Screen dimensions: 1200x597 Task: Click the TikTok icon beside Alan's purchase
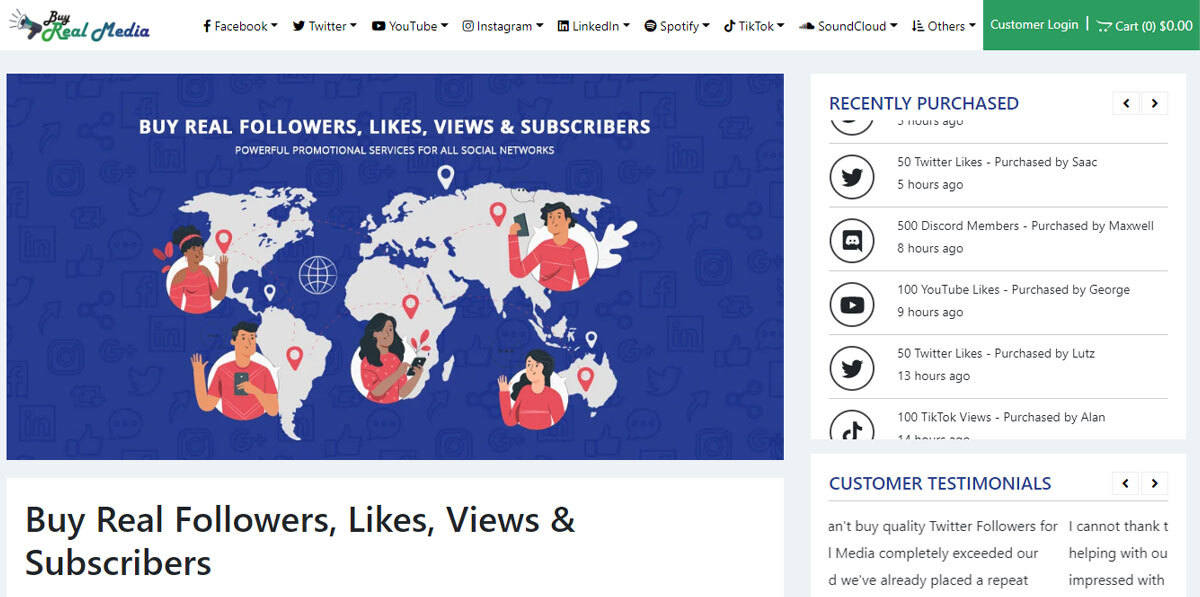(x=852, y=427)
